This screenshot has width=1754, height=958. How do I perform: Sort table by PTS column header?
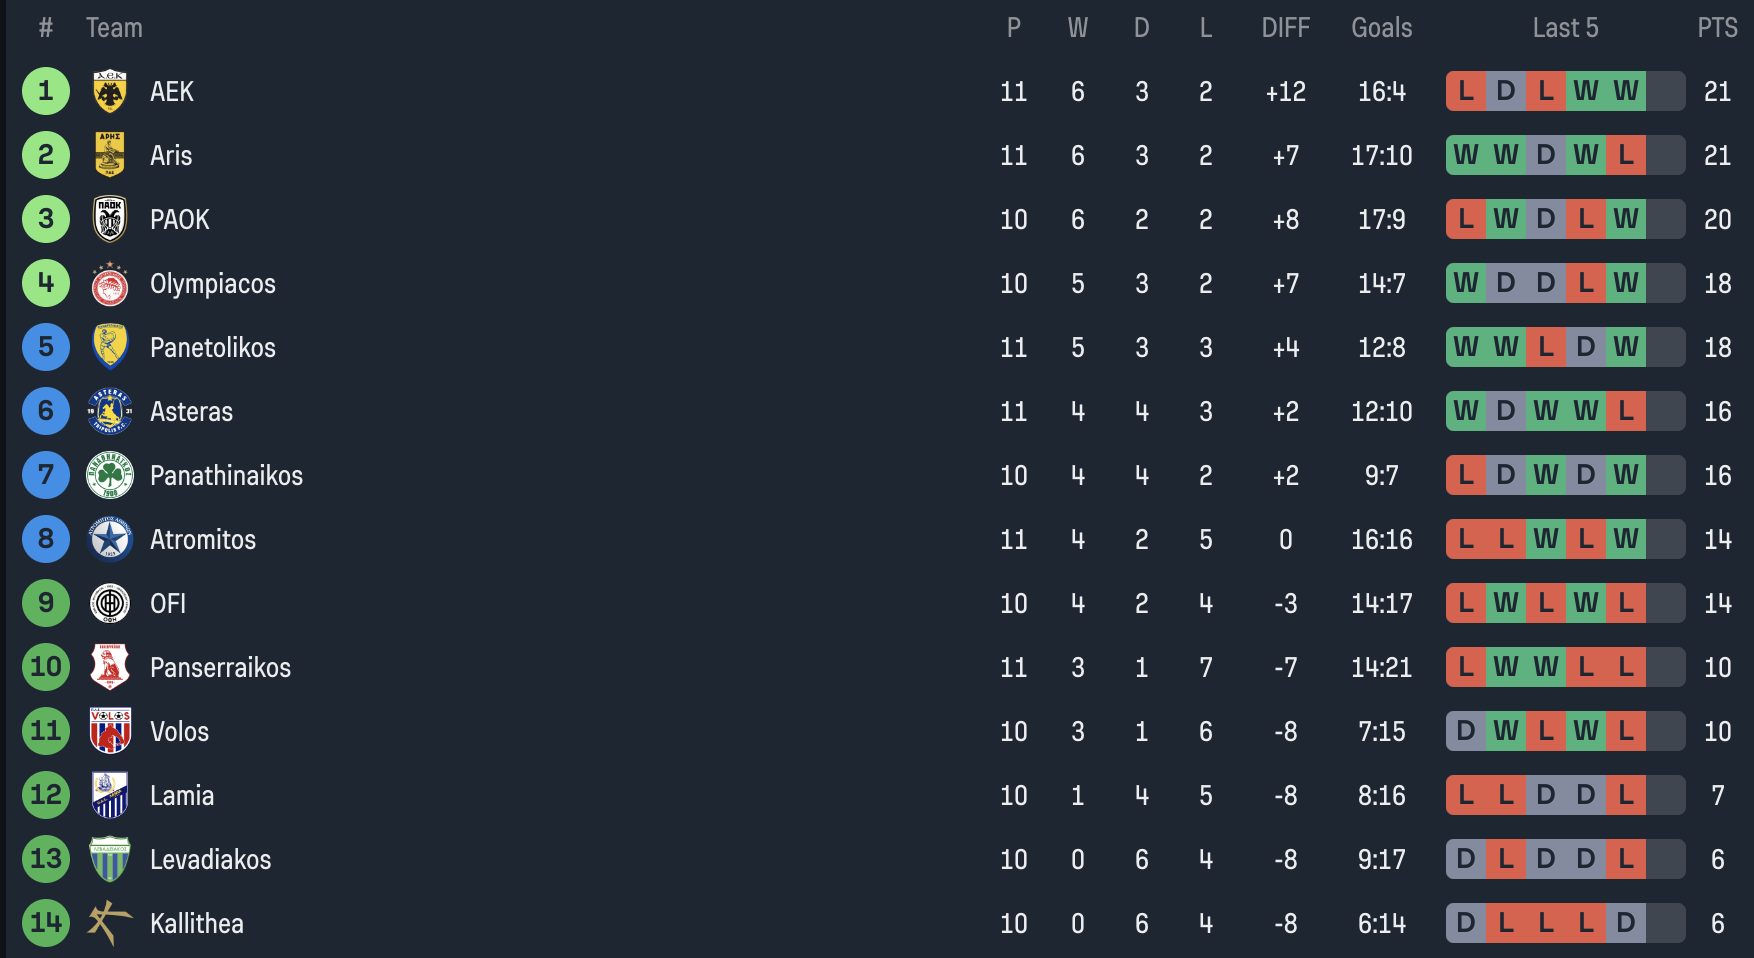tap(1717, 28)
